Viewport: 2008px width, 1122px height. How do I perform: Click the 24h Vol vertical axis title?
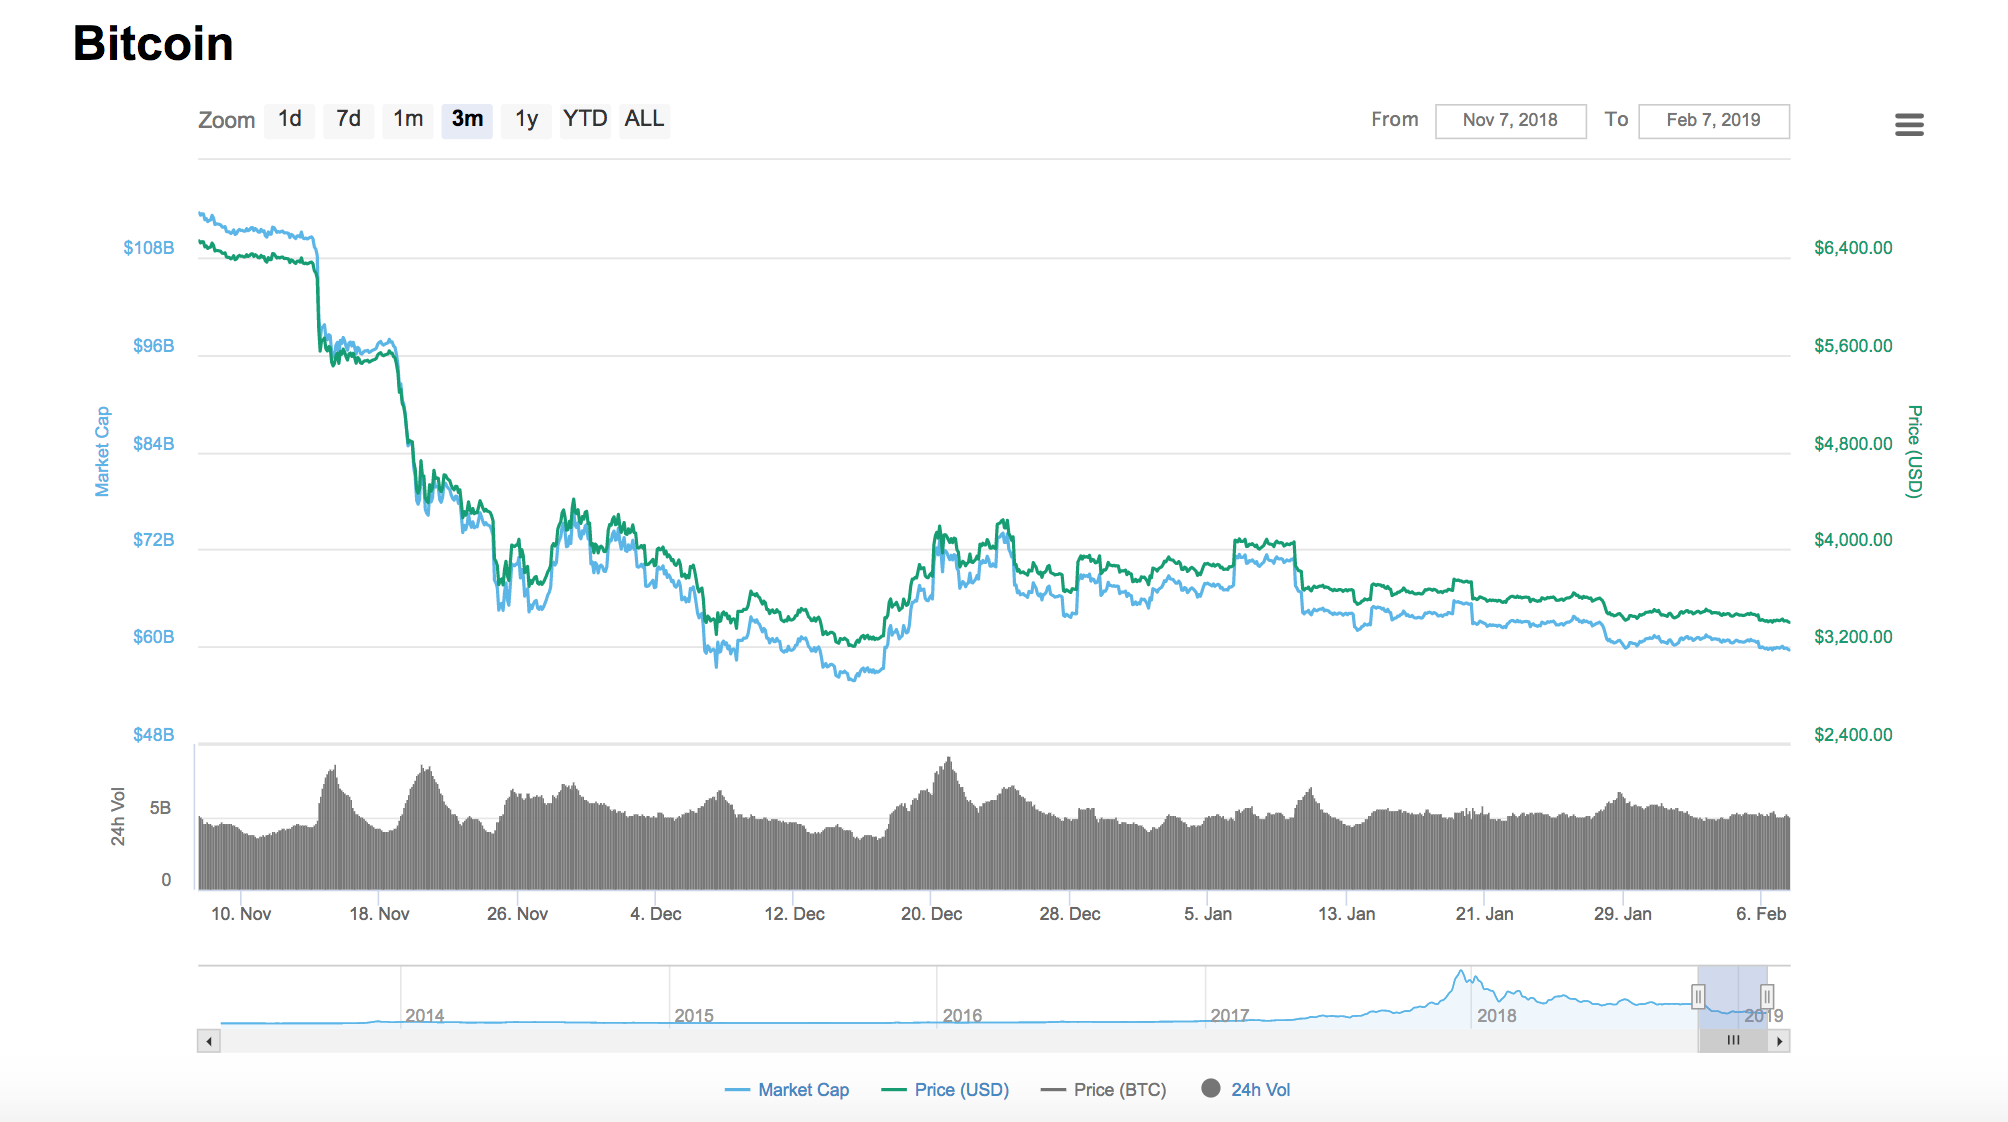(x=118, y=817)
